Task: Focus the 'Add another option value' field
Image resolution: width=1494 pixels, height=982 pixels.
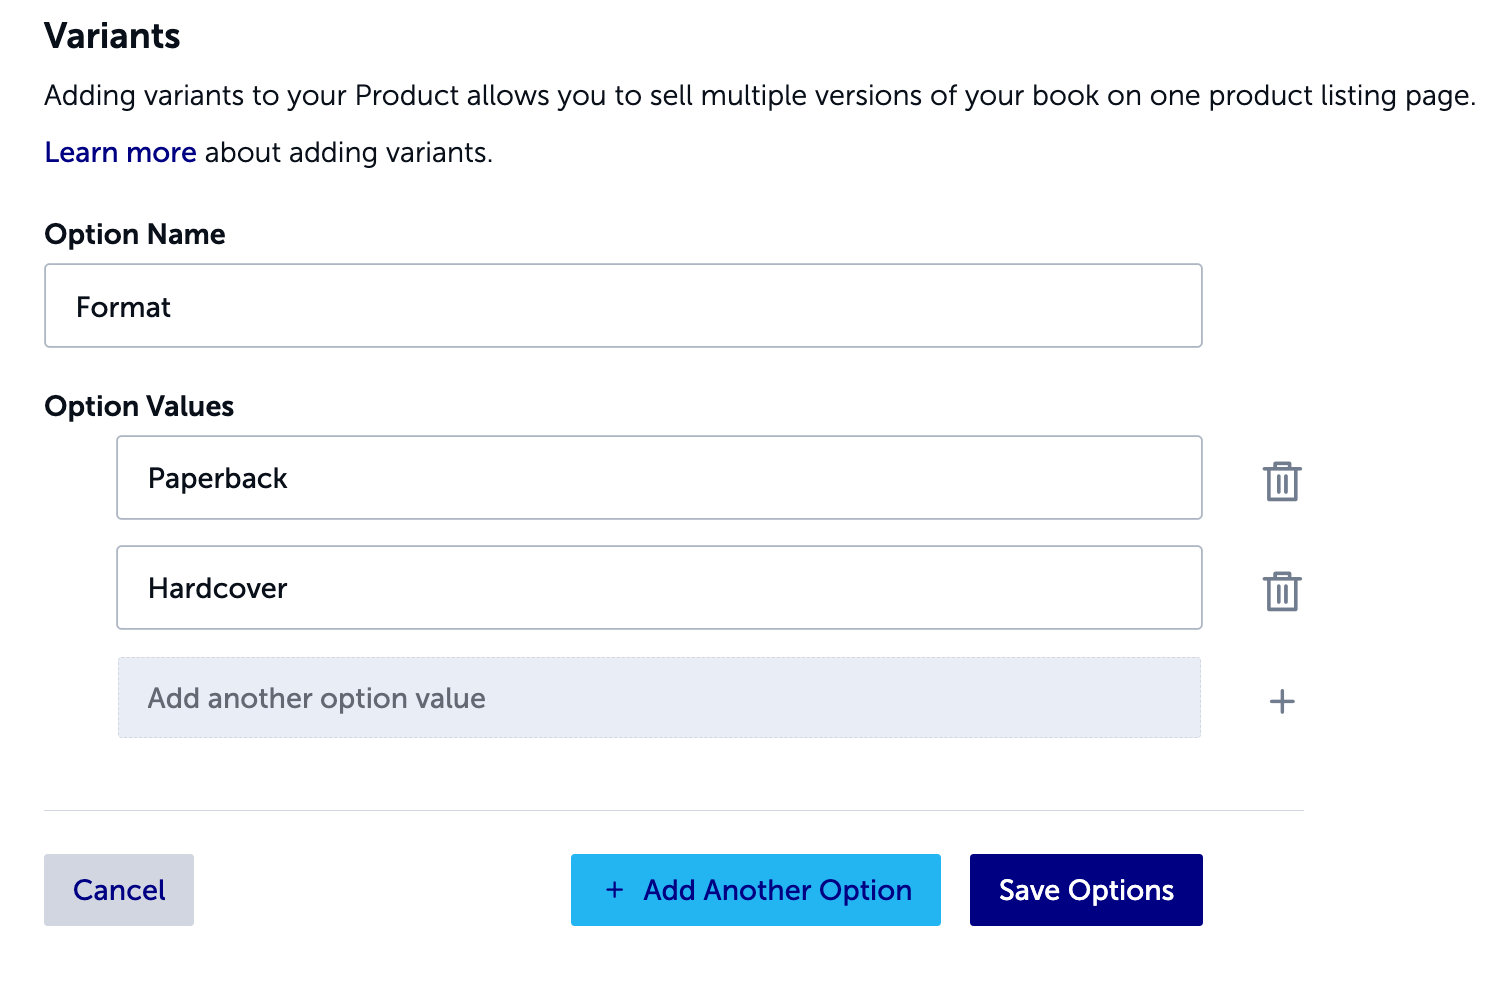Action: point(659,698)
